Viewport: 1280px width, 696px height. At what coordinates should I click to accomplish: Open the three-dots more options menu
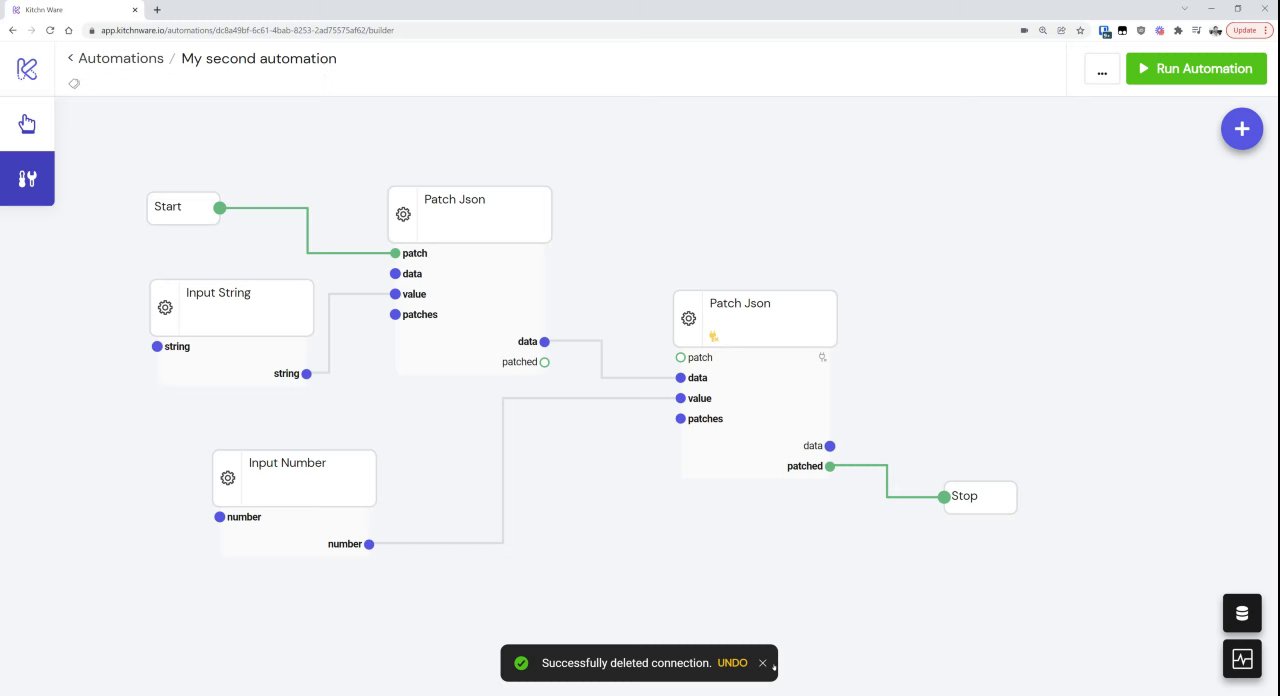coord(1102,69)
